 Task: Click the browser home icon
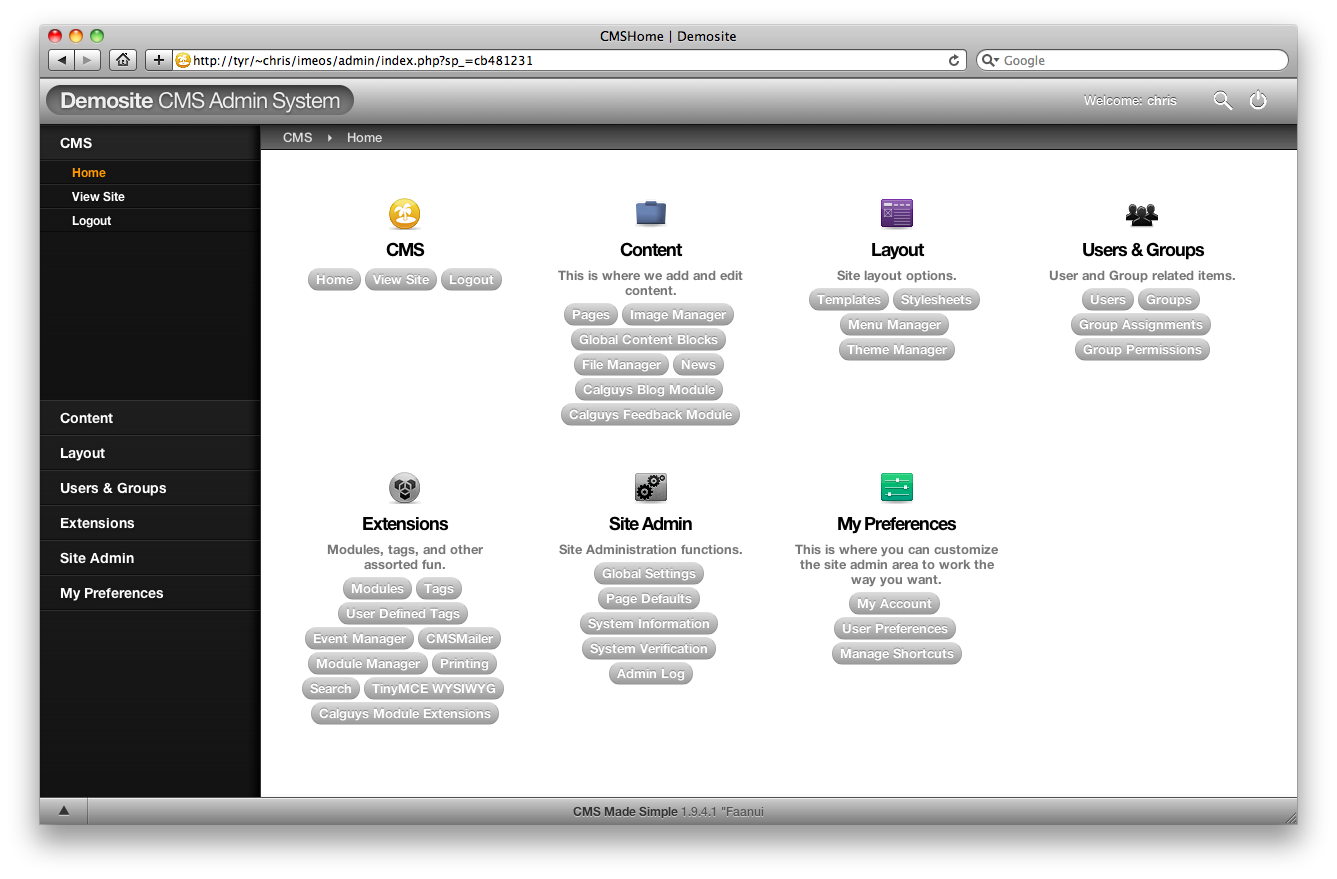pos(123,60)
